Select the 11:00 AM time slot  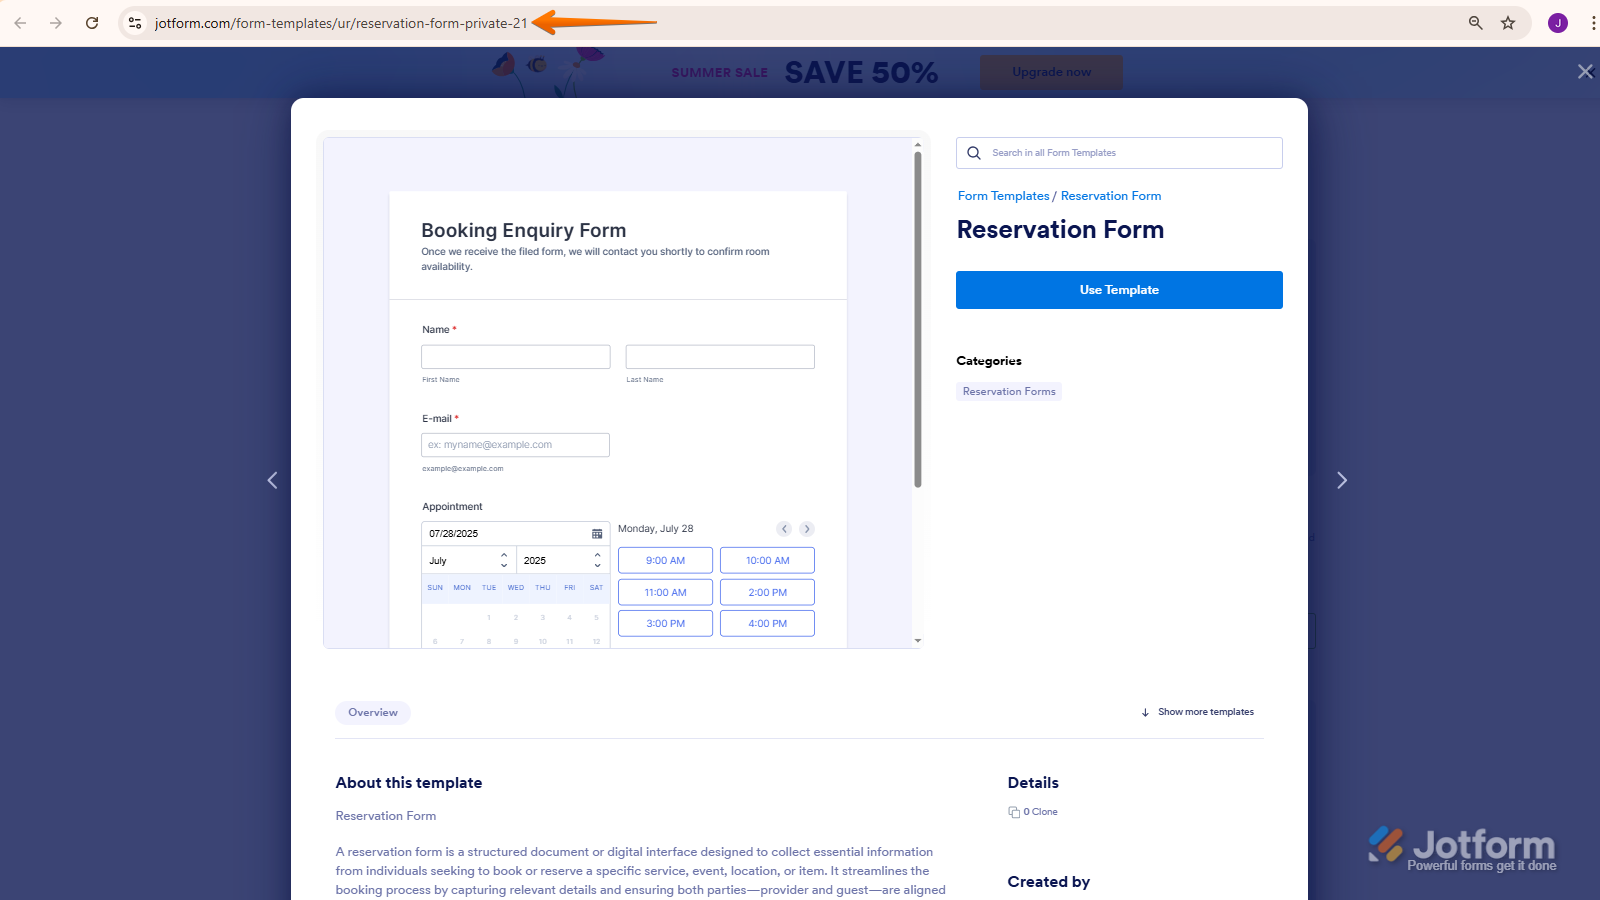(x=665, y=593)
